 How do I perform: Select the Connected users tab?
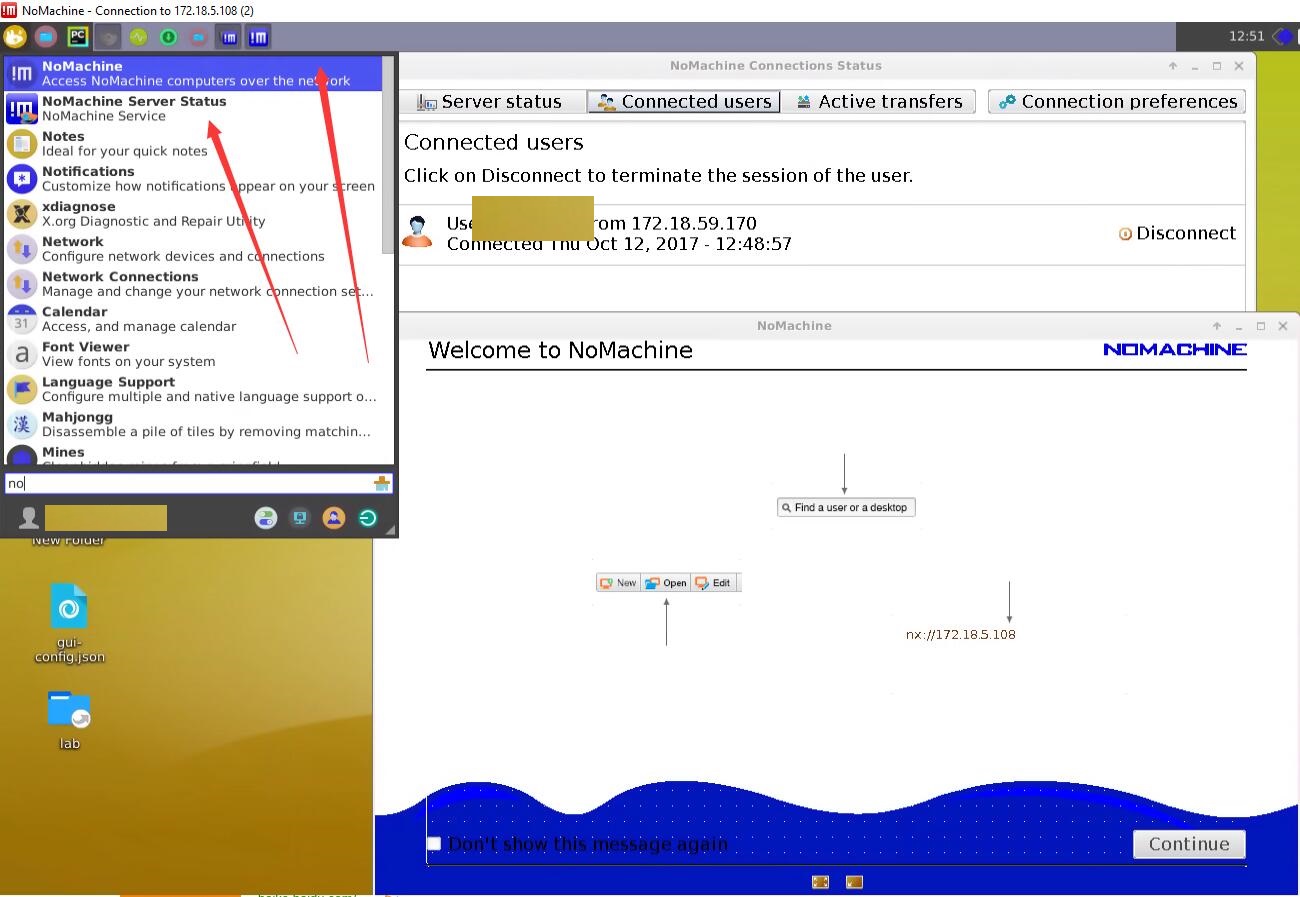coord(684,102)
